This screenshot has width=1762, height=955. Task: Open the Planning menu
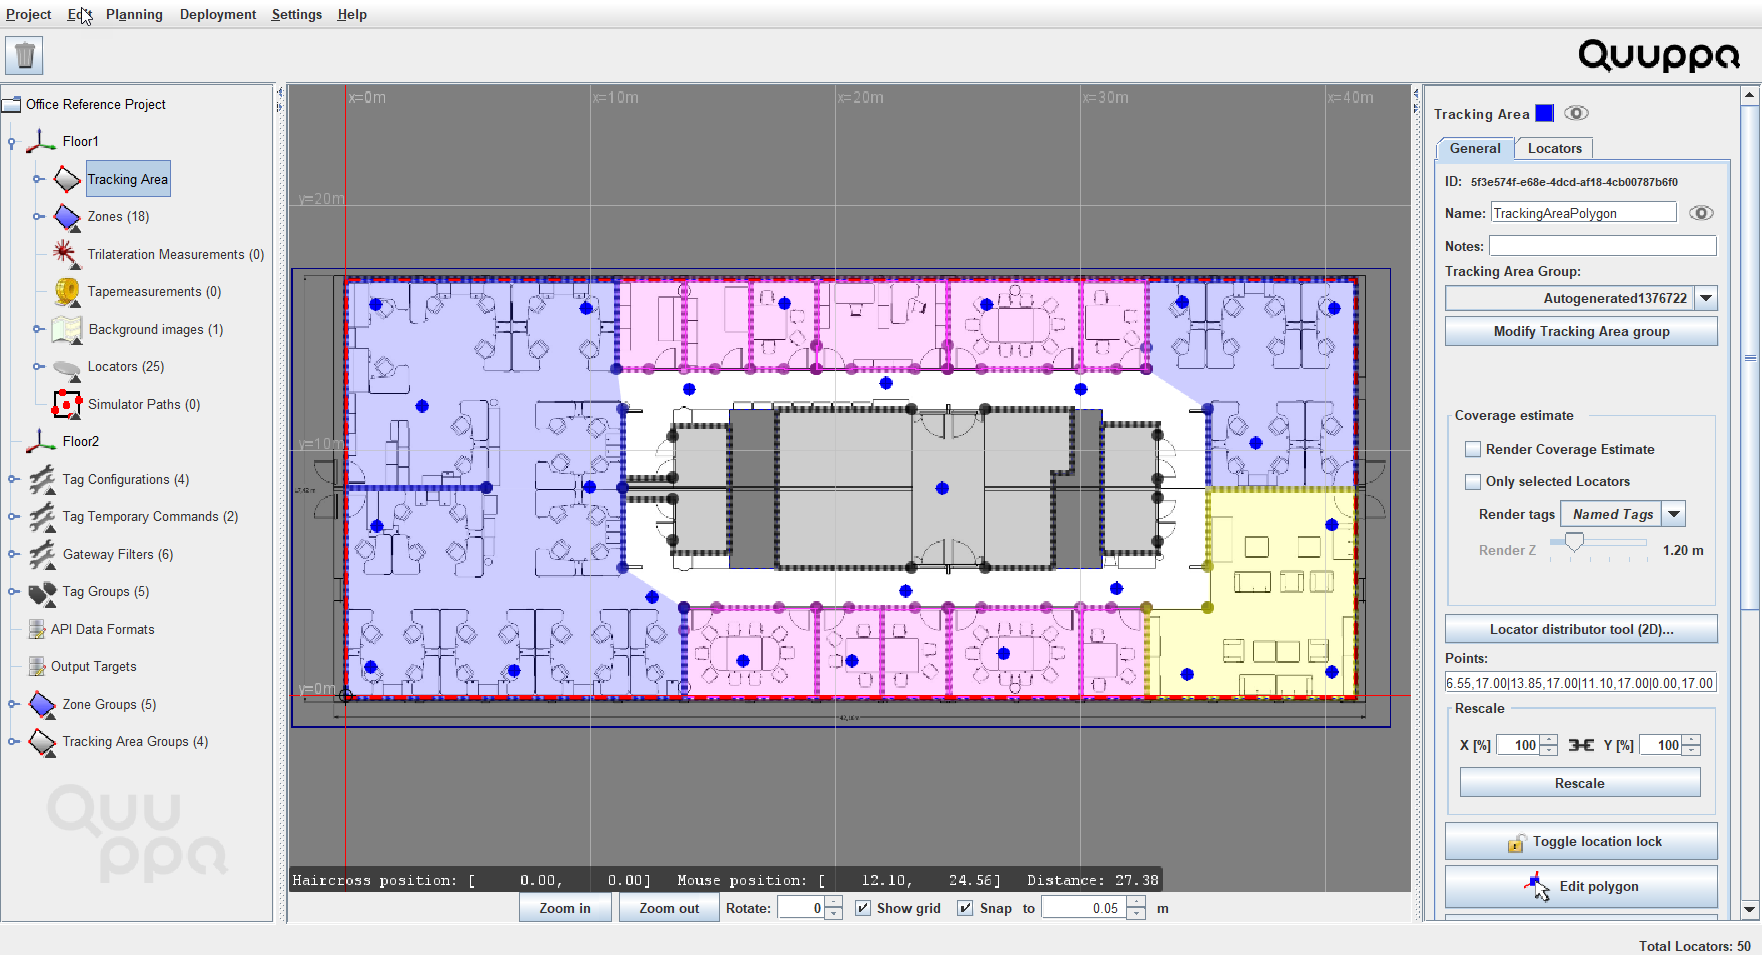tap(134, 14)
